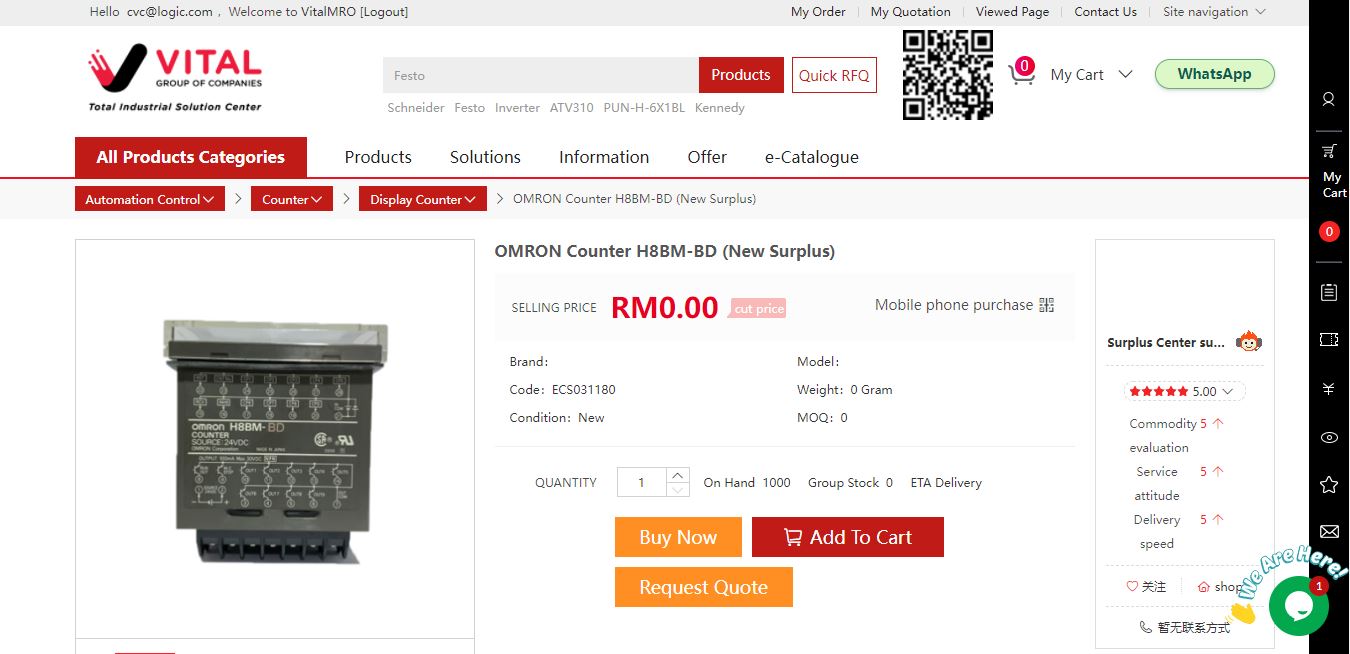The image size is (1350, 654).
Task: Expand the Display Counter breadcrumb dropdown
Action: click(423, 199)
